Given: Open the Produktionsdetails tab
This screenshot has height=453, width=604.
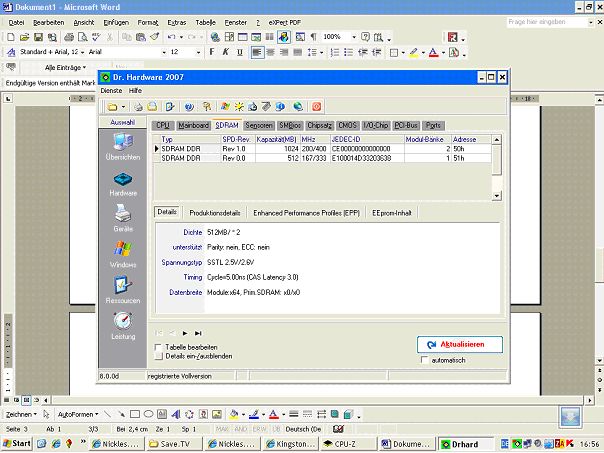Looking at the screenshot, I should pos(215,212).
